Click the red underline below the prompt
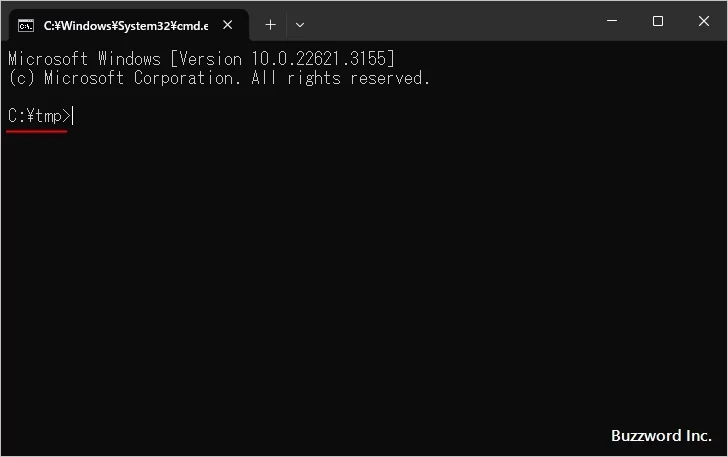The width and height of the screenshot is (728, 457). click(37, 131)
